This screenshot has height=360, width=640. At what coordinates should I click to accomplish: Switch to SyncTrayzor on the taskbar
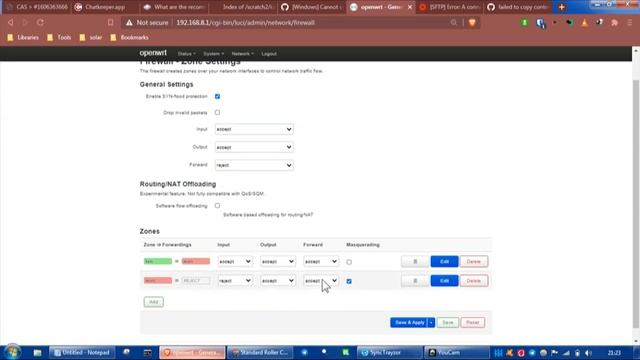coord(389,353)
